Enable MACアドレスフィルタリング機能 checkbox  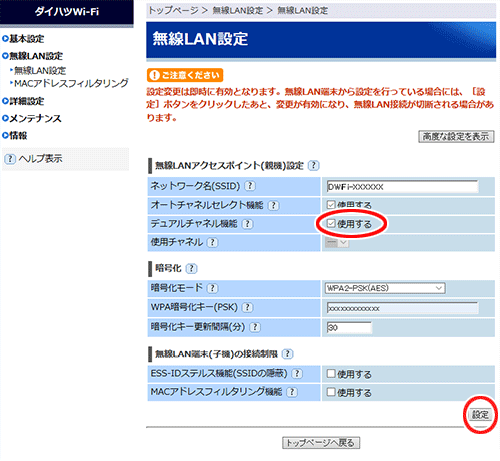coord(331,392)
